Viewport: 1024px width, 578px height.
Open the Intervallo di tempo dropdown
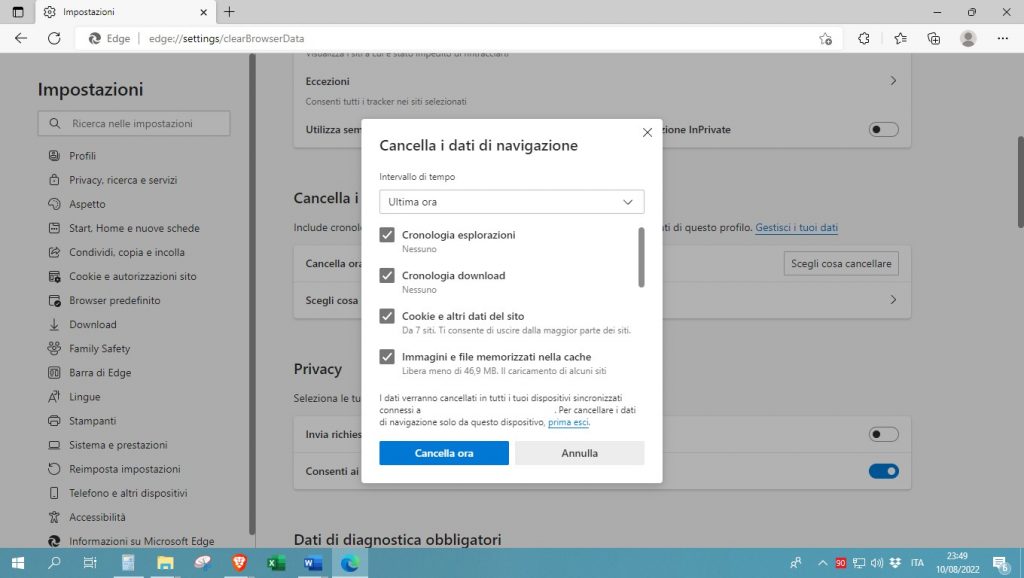[511, 202]
